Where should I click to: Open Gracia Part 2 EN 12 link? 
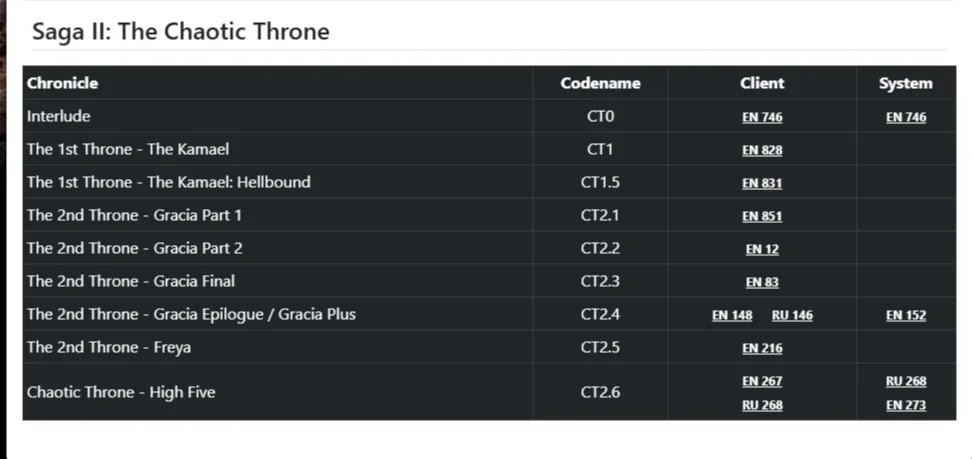(762, 249)
